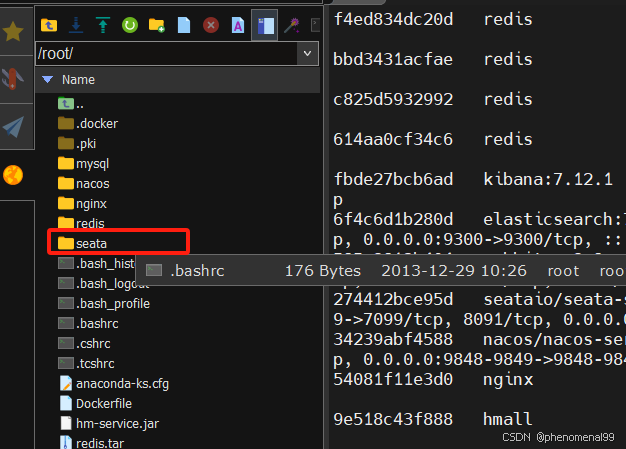Click container ID 274412bce95d in terminal
Image resolution: width=626 pixels, height=449 pixels.
393,299
